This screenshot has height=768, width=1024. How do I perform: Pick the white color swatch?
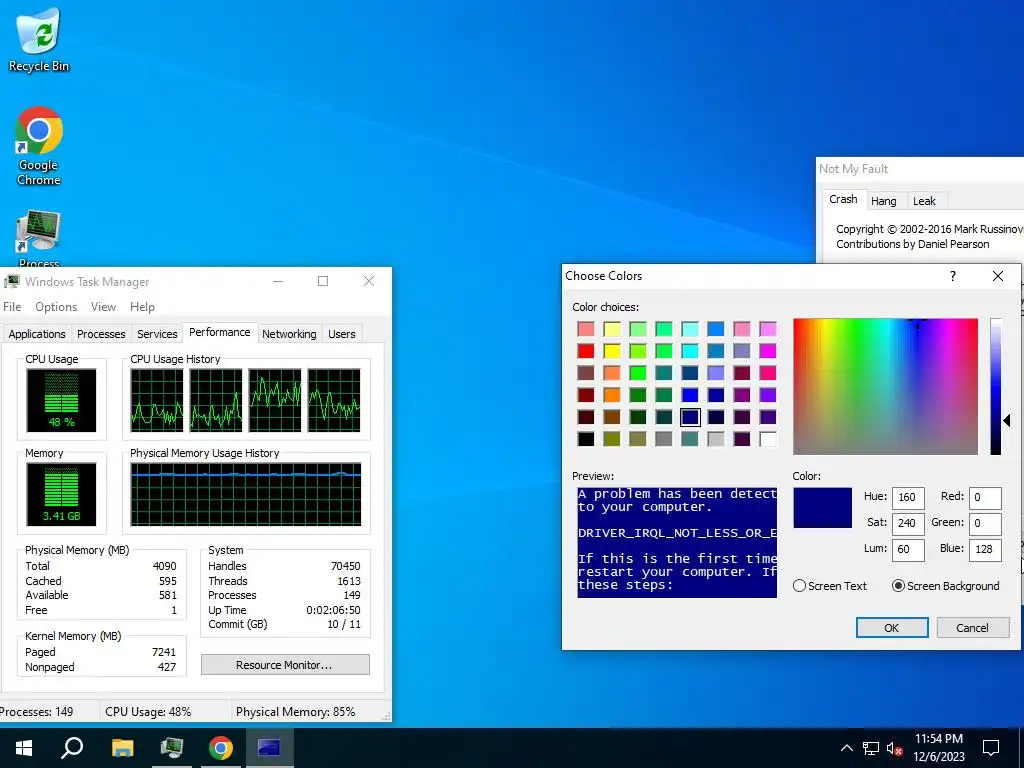click(768, 439)
